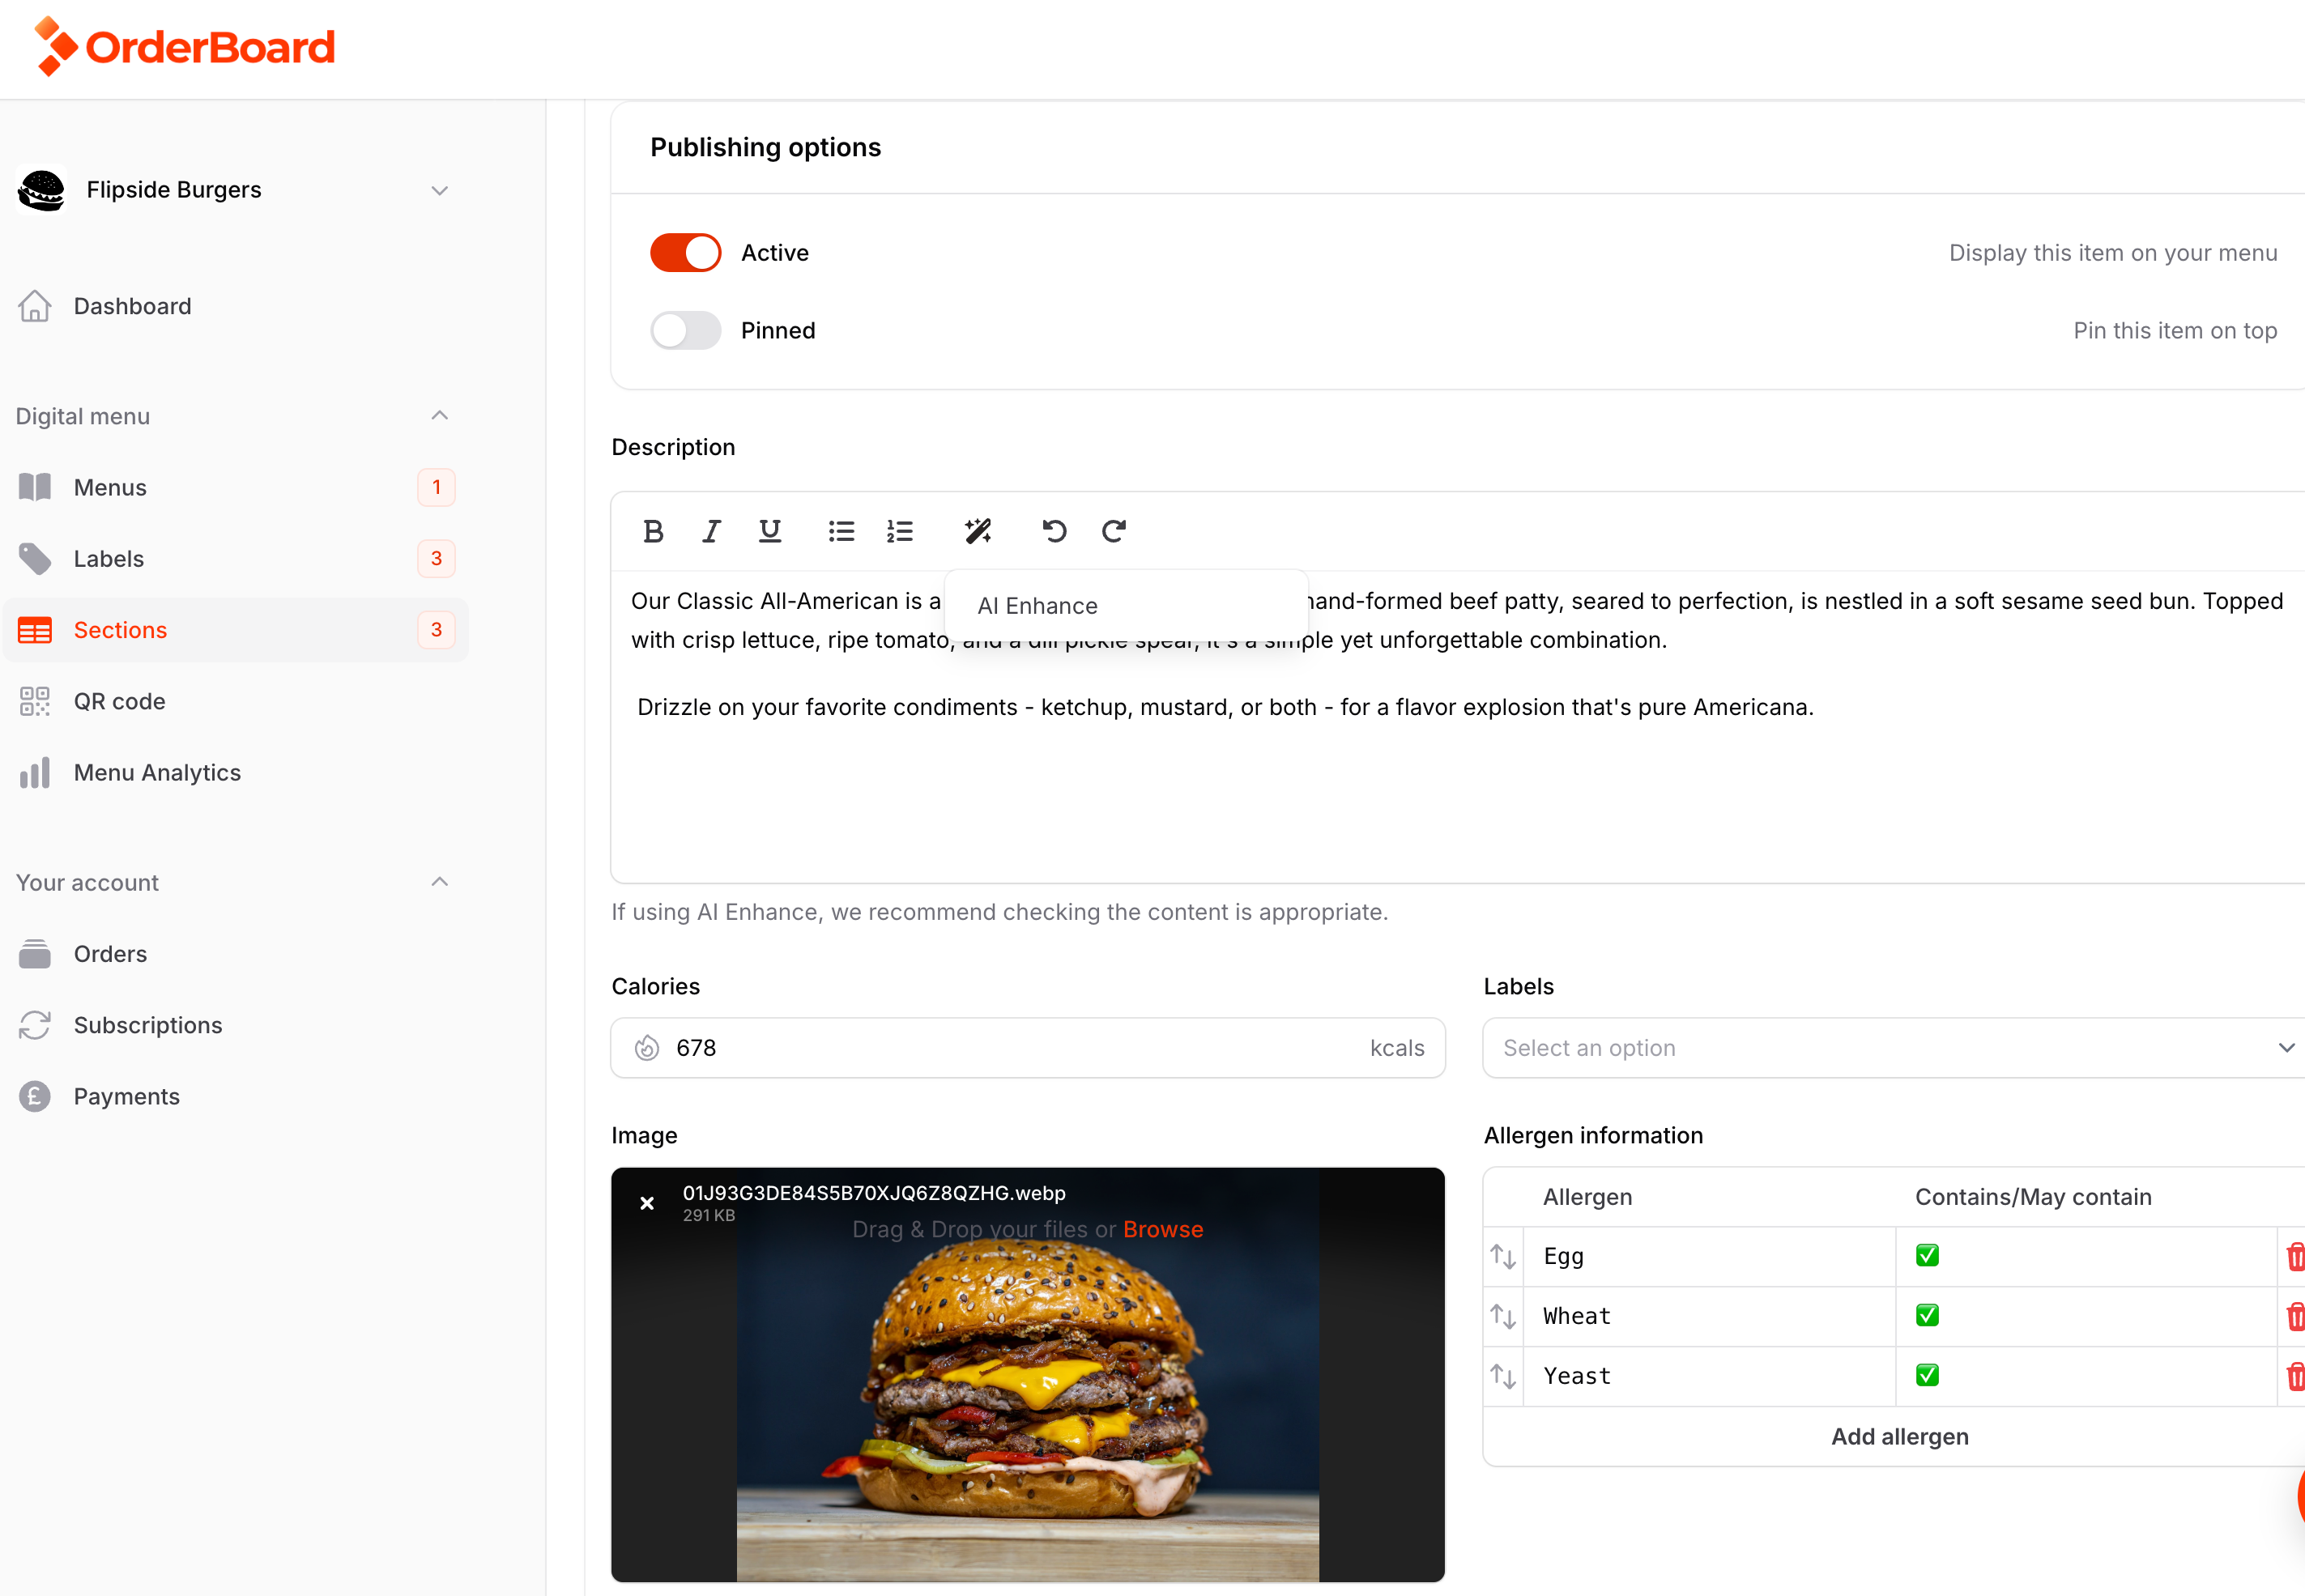The height and width of the screenshot is (1596, 2305).
Task: Enable the Pinned toggle
Action: (x=685, y=331)
